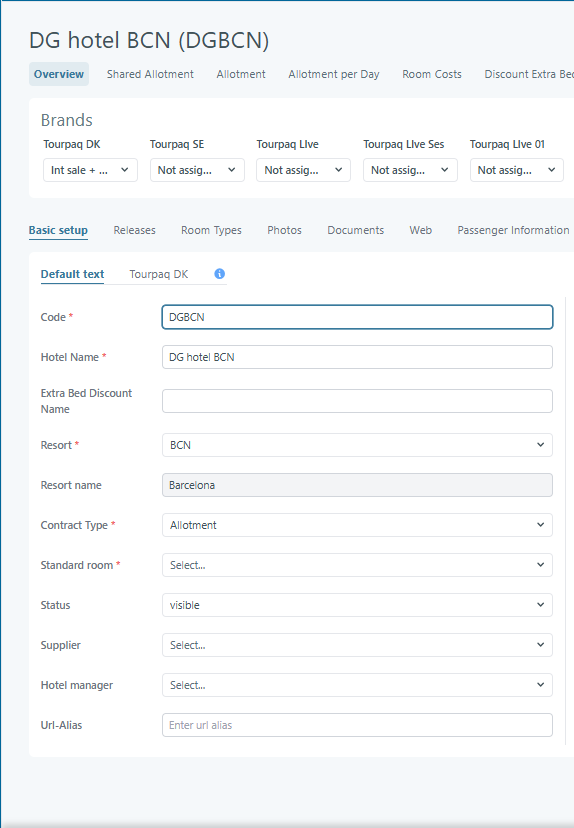Switch to the Overview tab

pyautogui.click(x=59, y=74)
